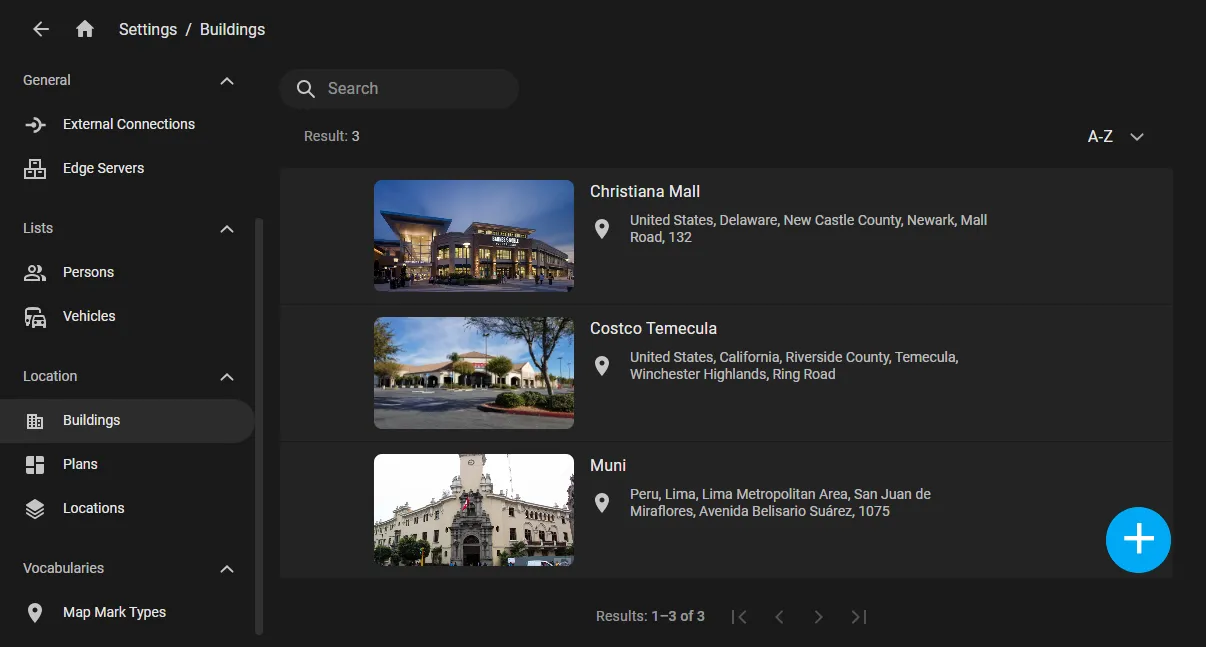Click the Lima, Avenida Belisario Suárez address
1206x647 pixels.
coord(780,503)
